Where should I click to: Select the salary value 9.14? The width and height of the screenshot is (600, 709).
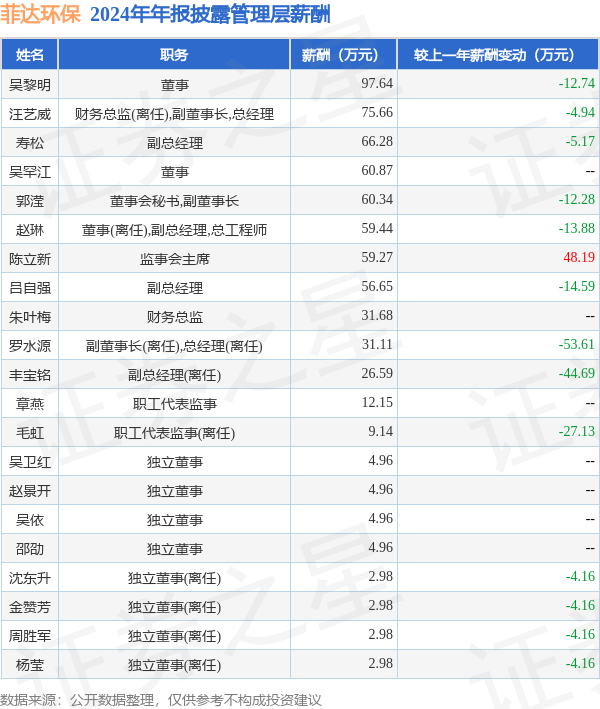pyautogui.click(x=380, y=431)
